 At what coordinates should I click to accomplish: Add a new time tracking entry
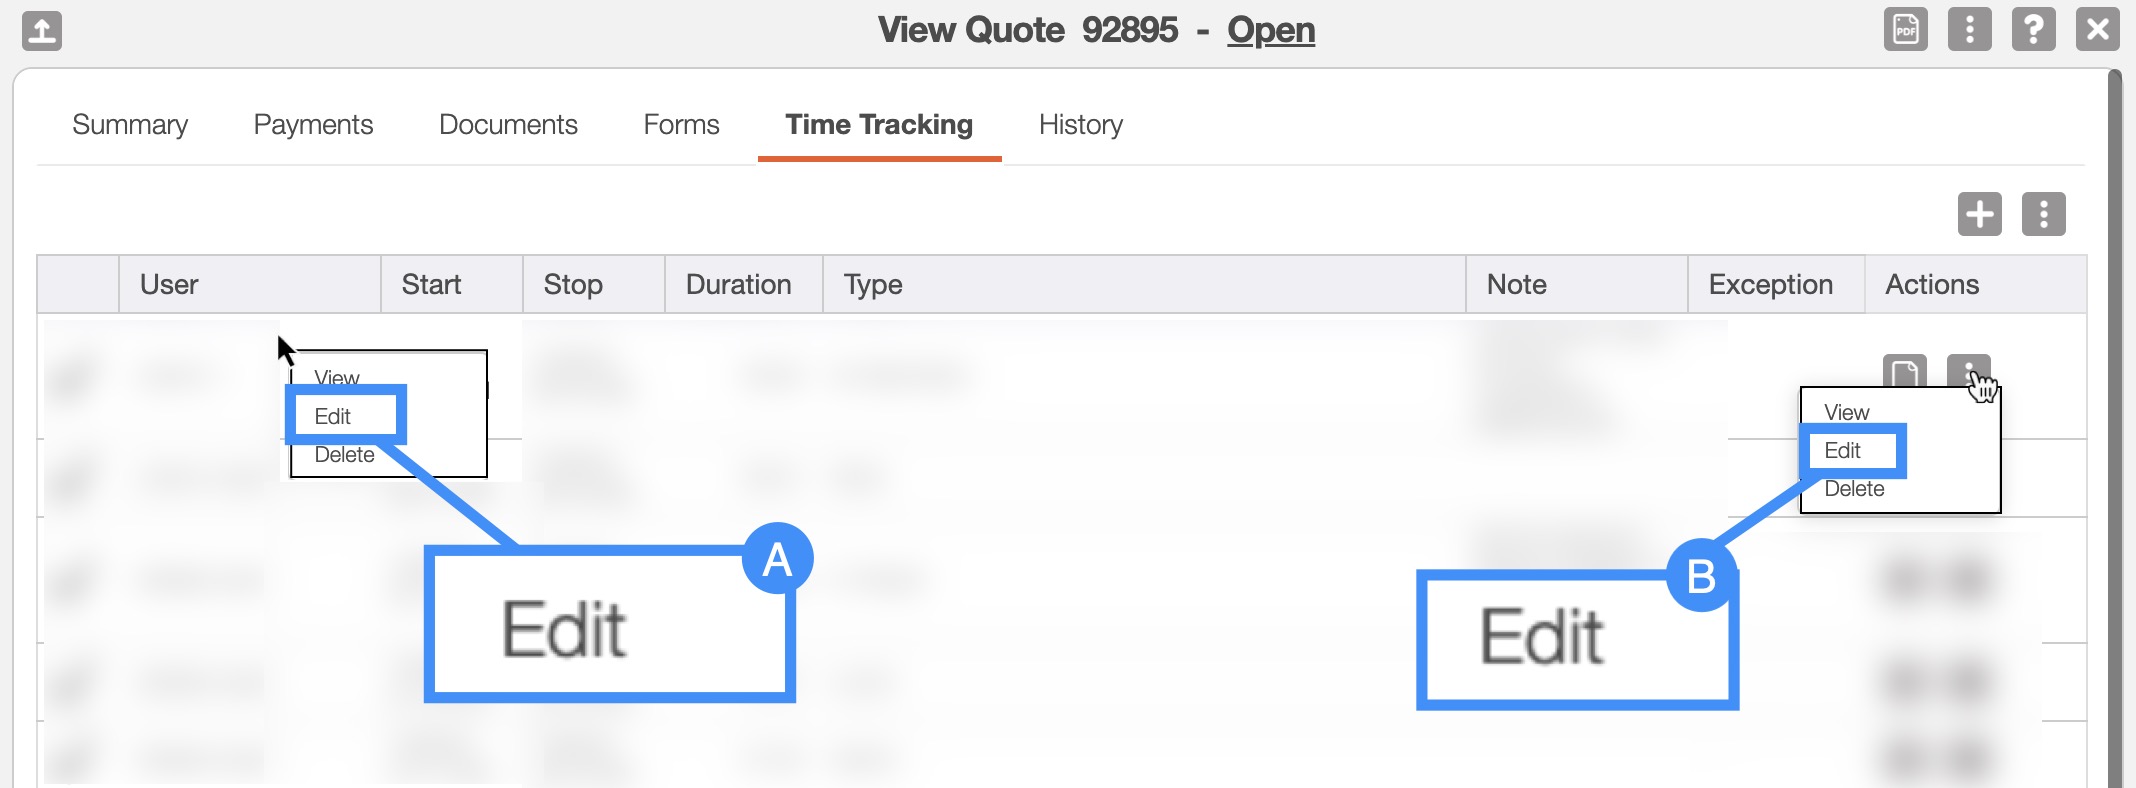1979,214
